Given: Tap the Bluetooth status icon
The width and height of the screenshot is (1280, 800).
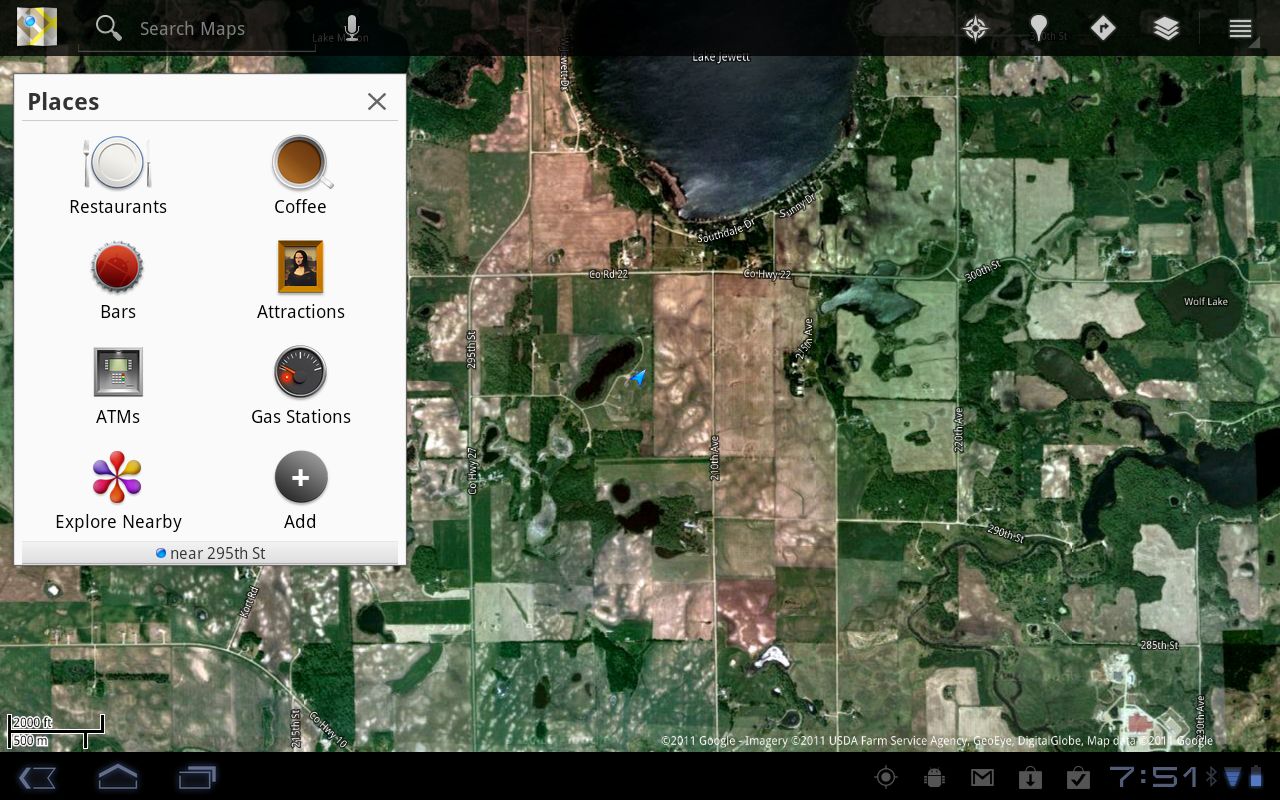Looking at the screenshot, I should click(x=1211, y=777).
